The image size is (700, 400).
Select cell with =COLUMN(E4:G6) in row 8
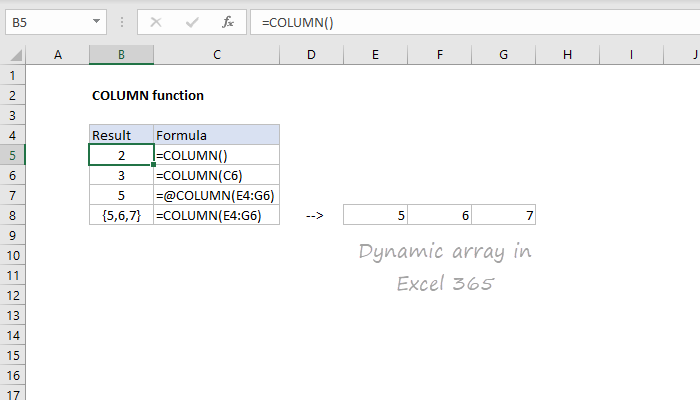[217, 215]
